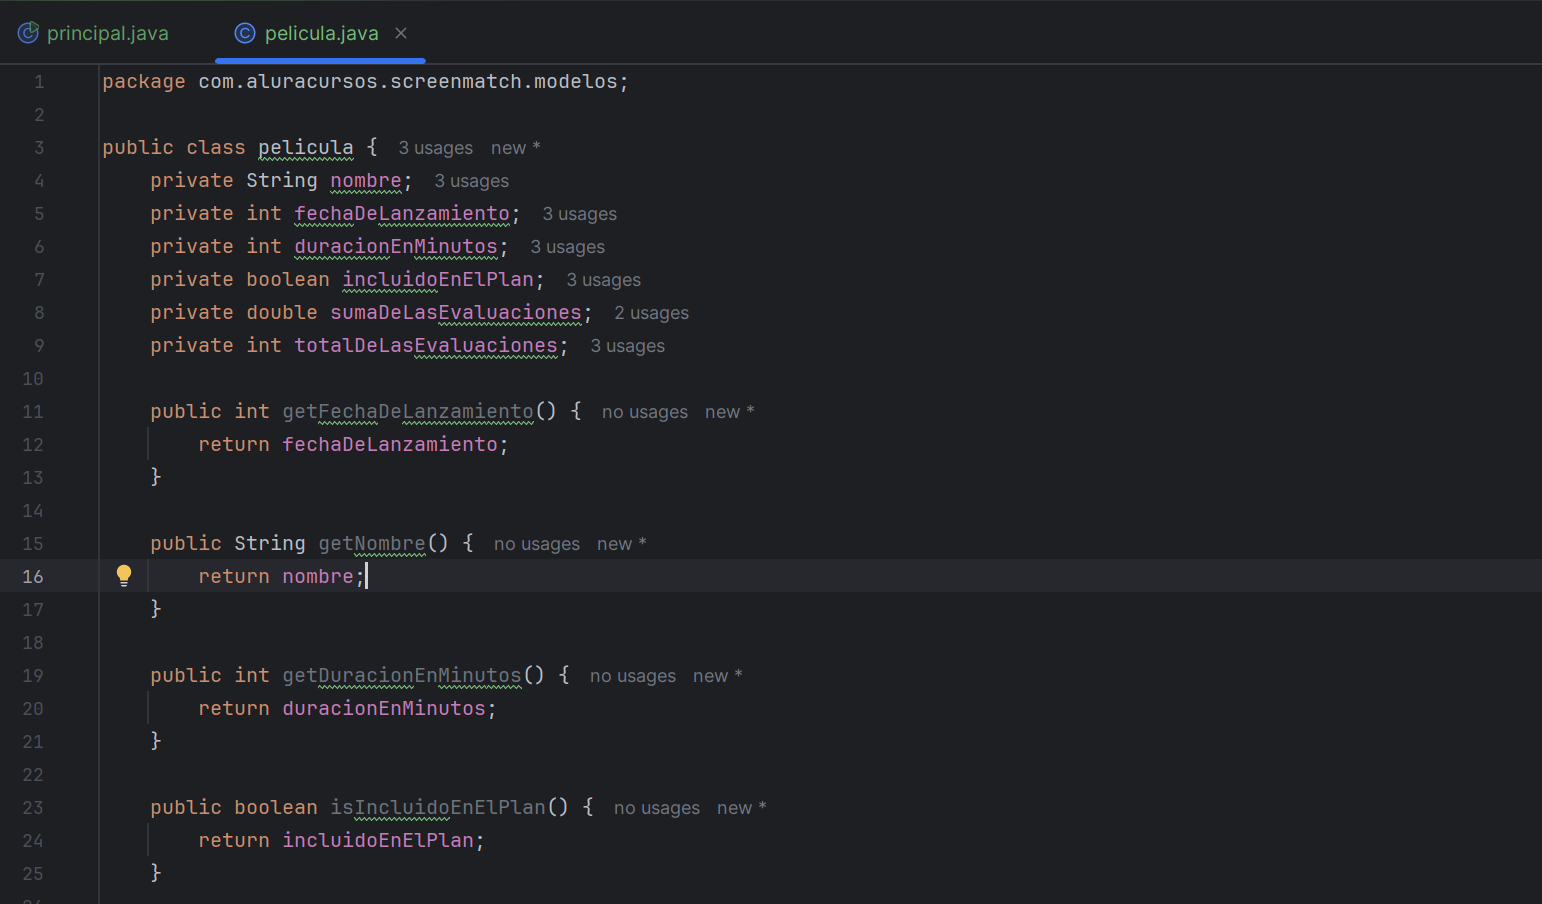Click the lightbulb quick-fix icon
The image size is (1542, 904).
(124, 575)
